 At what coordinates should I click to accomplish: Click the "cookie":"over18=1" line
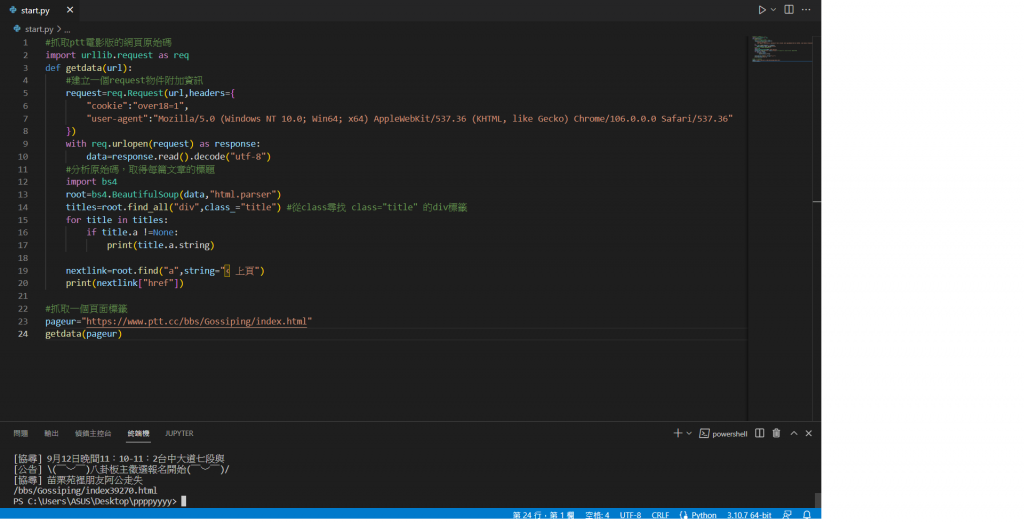point(137,106)
